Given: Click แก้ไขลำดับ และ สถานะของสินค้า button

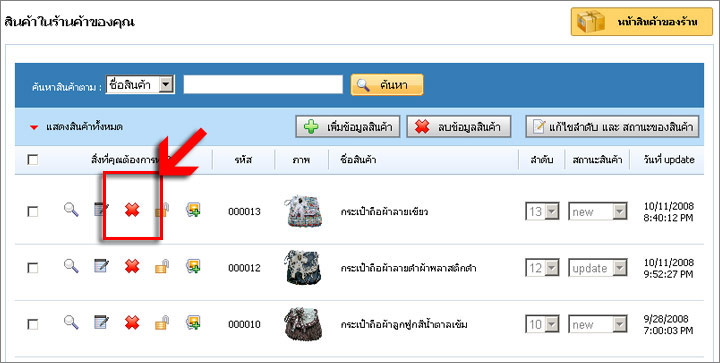Looking at the screenshot, I should [x=613, y=127].
